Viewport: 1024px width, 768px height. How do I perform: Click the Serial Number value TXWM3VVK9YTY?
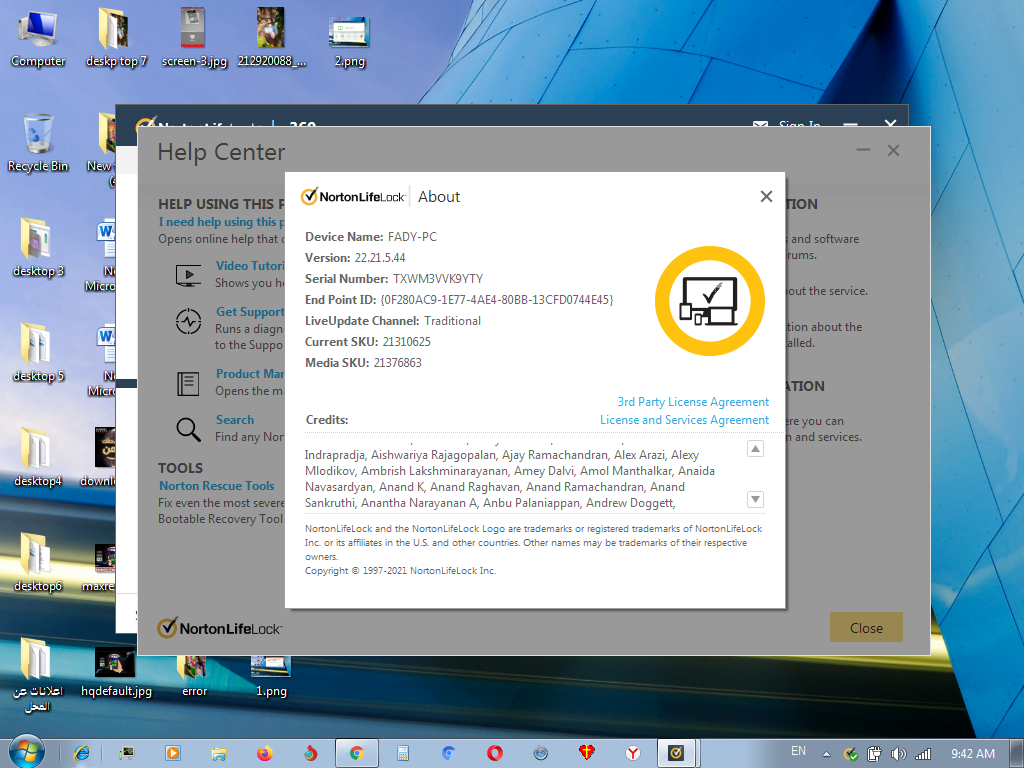tap(438, 279)
